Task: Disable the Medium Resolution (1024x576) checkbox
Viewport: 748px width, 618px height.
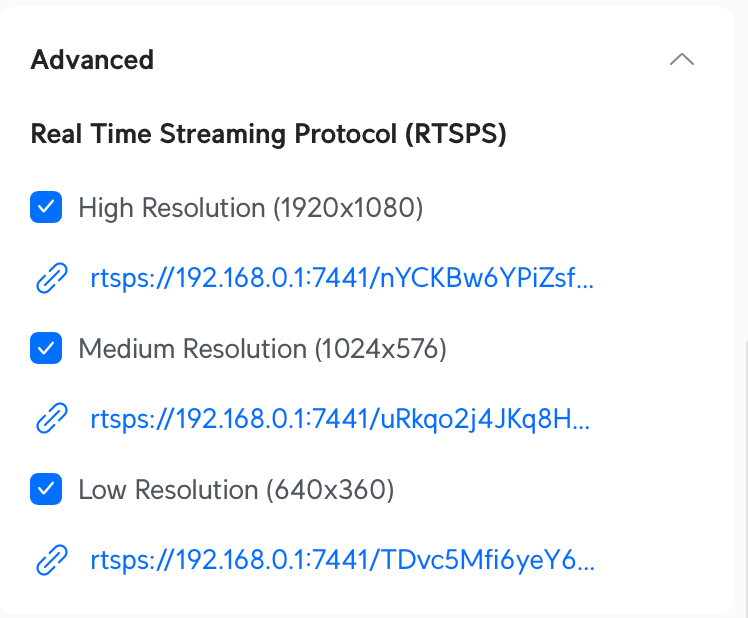Action: [x=46, y=348]
